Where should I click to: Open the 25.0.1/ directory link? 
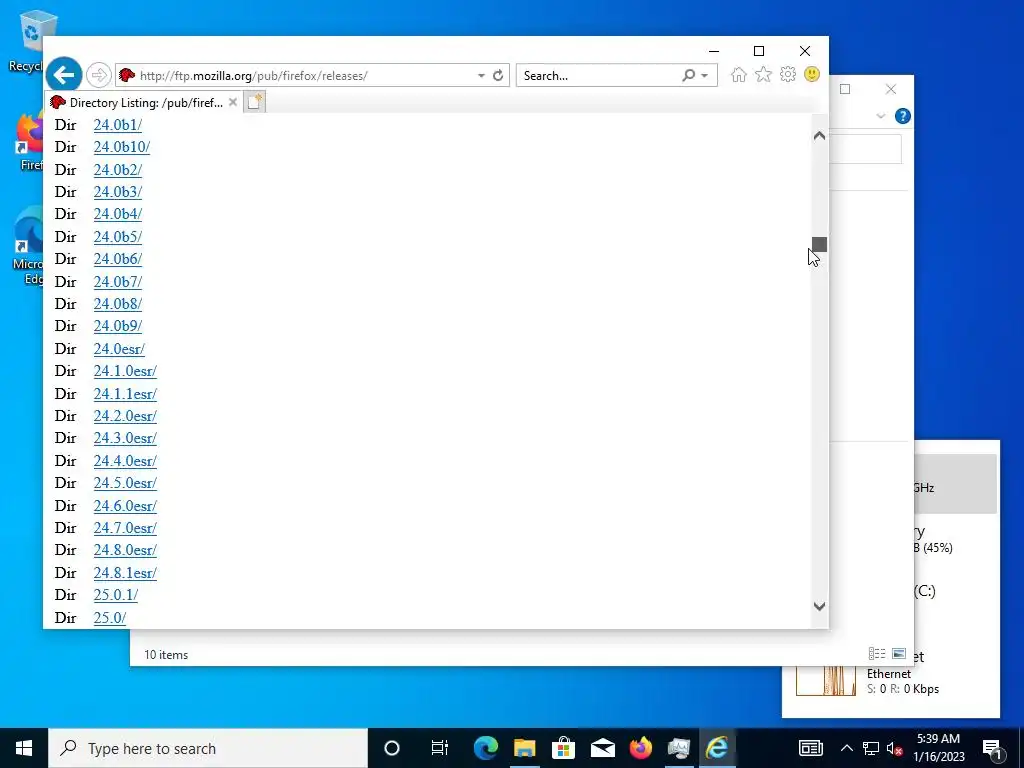(116, 596)
